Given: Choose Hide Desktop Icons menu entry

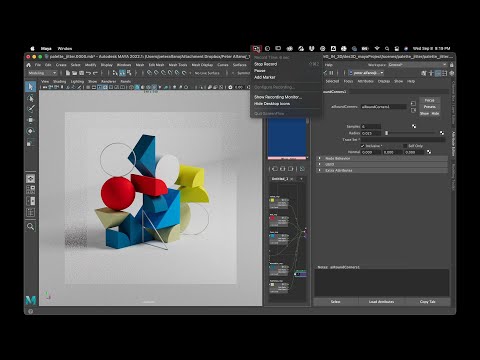Looking at the screenshot, I should pos(272,104).
